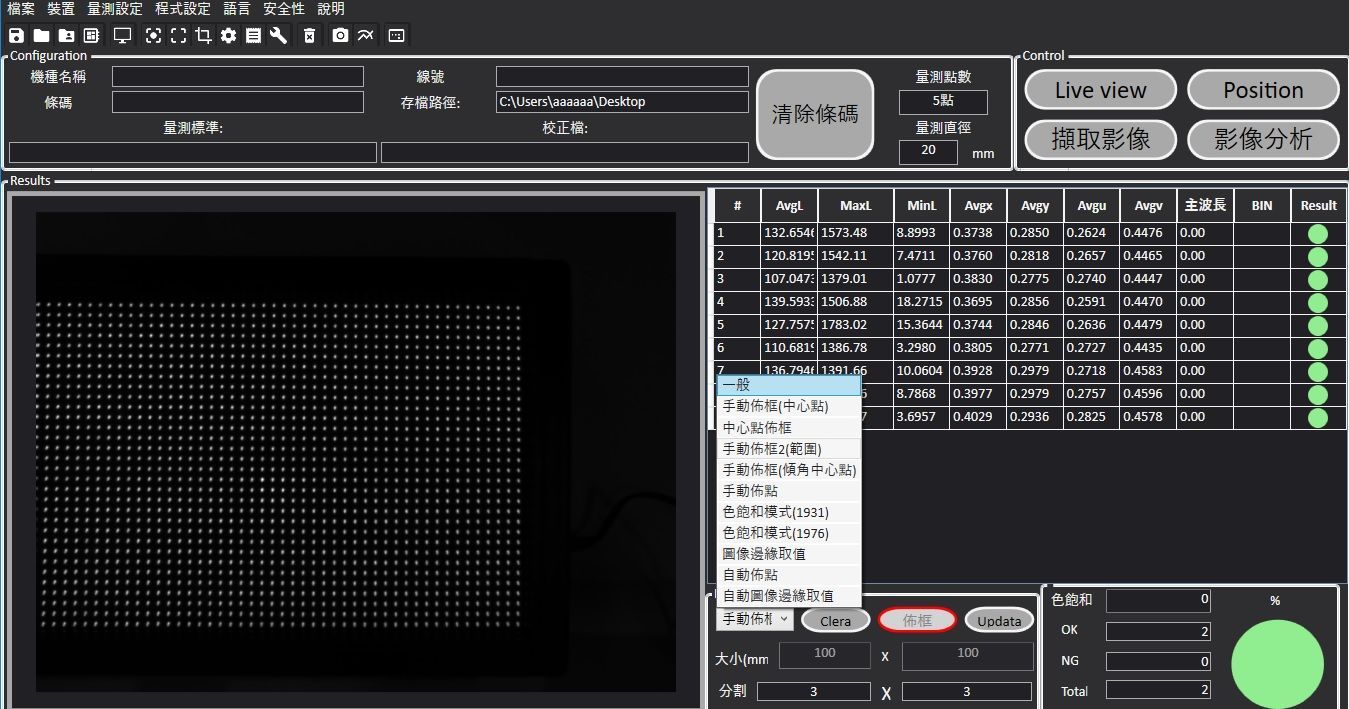Screen dimensions: 1349x709
Task: Click the 機種名稱 input field
Action: 238,77
